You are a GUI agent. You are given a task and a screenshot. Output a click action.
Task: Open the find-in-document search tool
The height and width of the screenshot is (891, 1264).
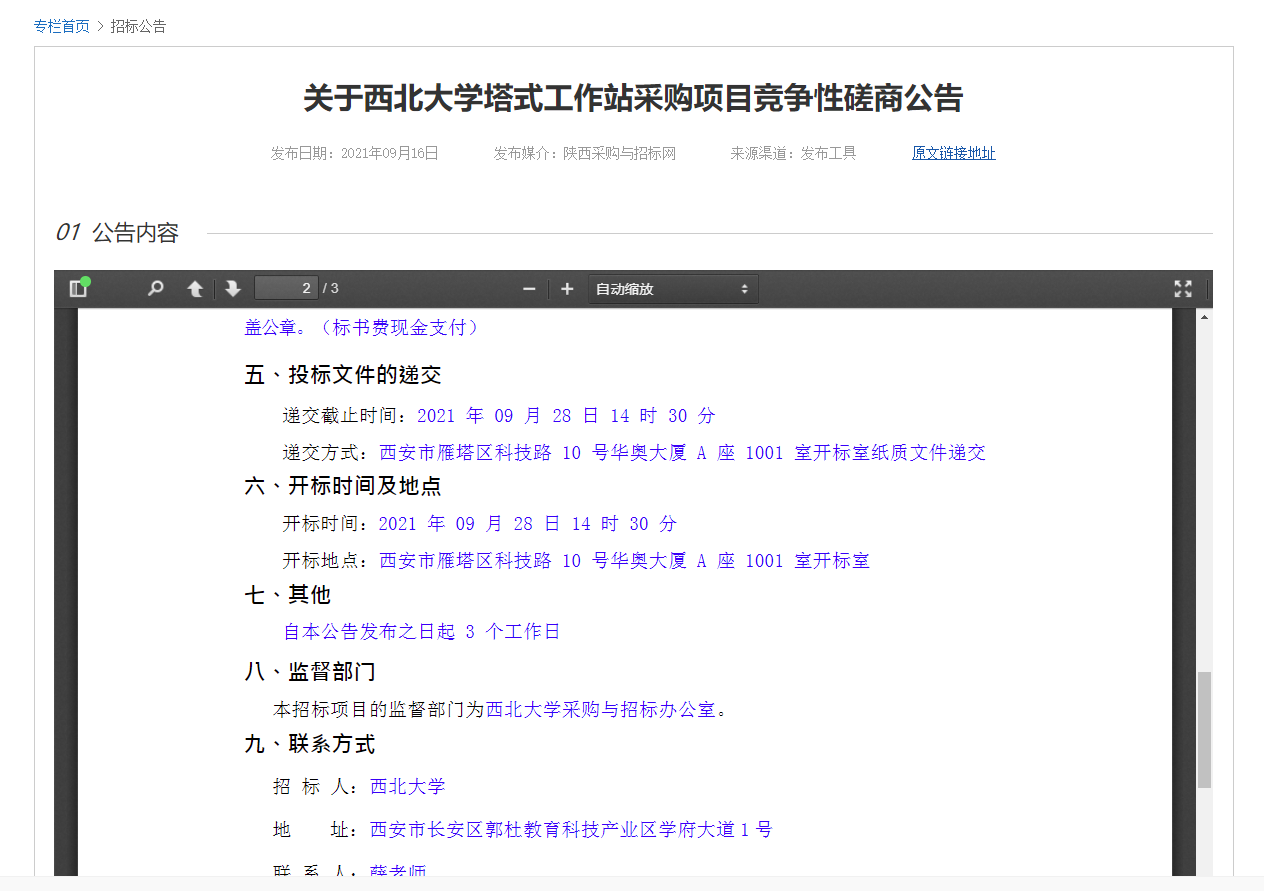(x=155, y=289)
